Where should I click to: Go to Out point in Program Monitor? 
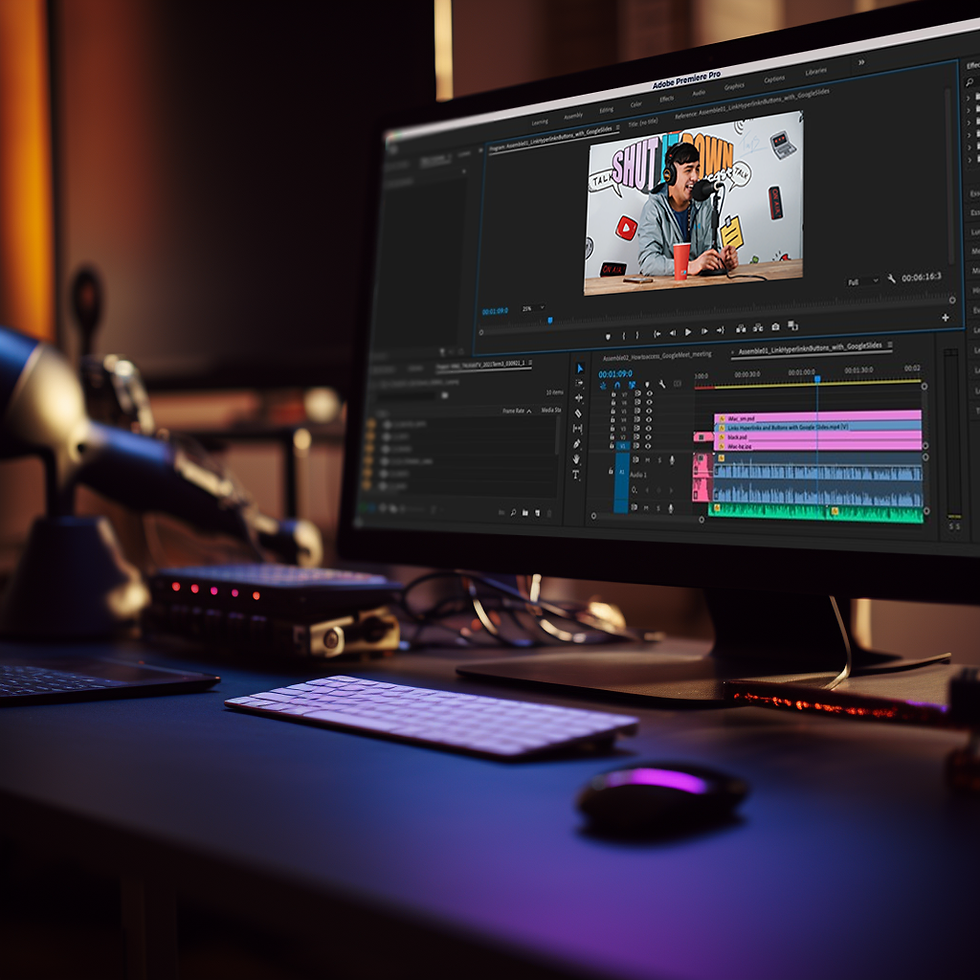[720, 331]
